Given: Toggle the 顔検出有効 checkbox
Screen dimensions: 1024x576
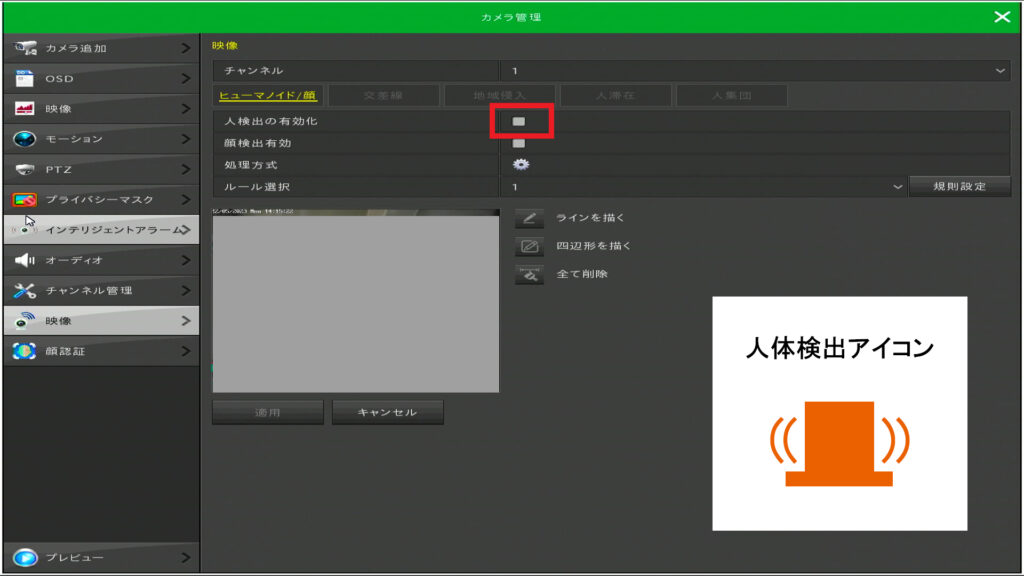Looking at the screenshot, I should point(519,143).
